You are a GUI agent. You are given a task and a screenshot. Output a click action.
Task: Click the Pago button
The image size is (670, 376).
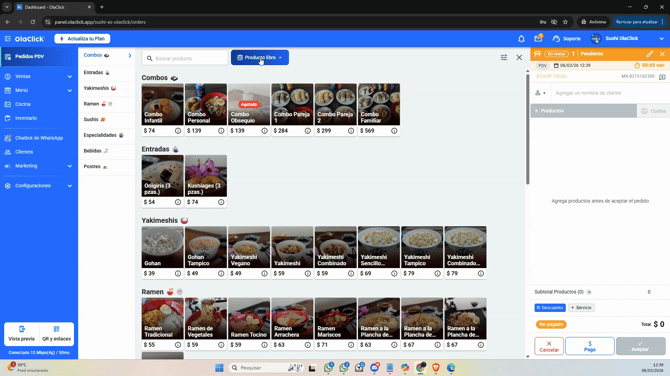[590, 346]
